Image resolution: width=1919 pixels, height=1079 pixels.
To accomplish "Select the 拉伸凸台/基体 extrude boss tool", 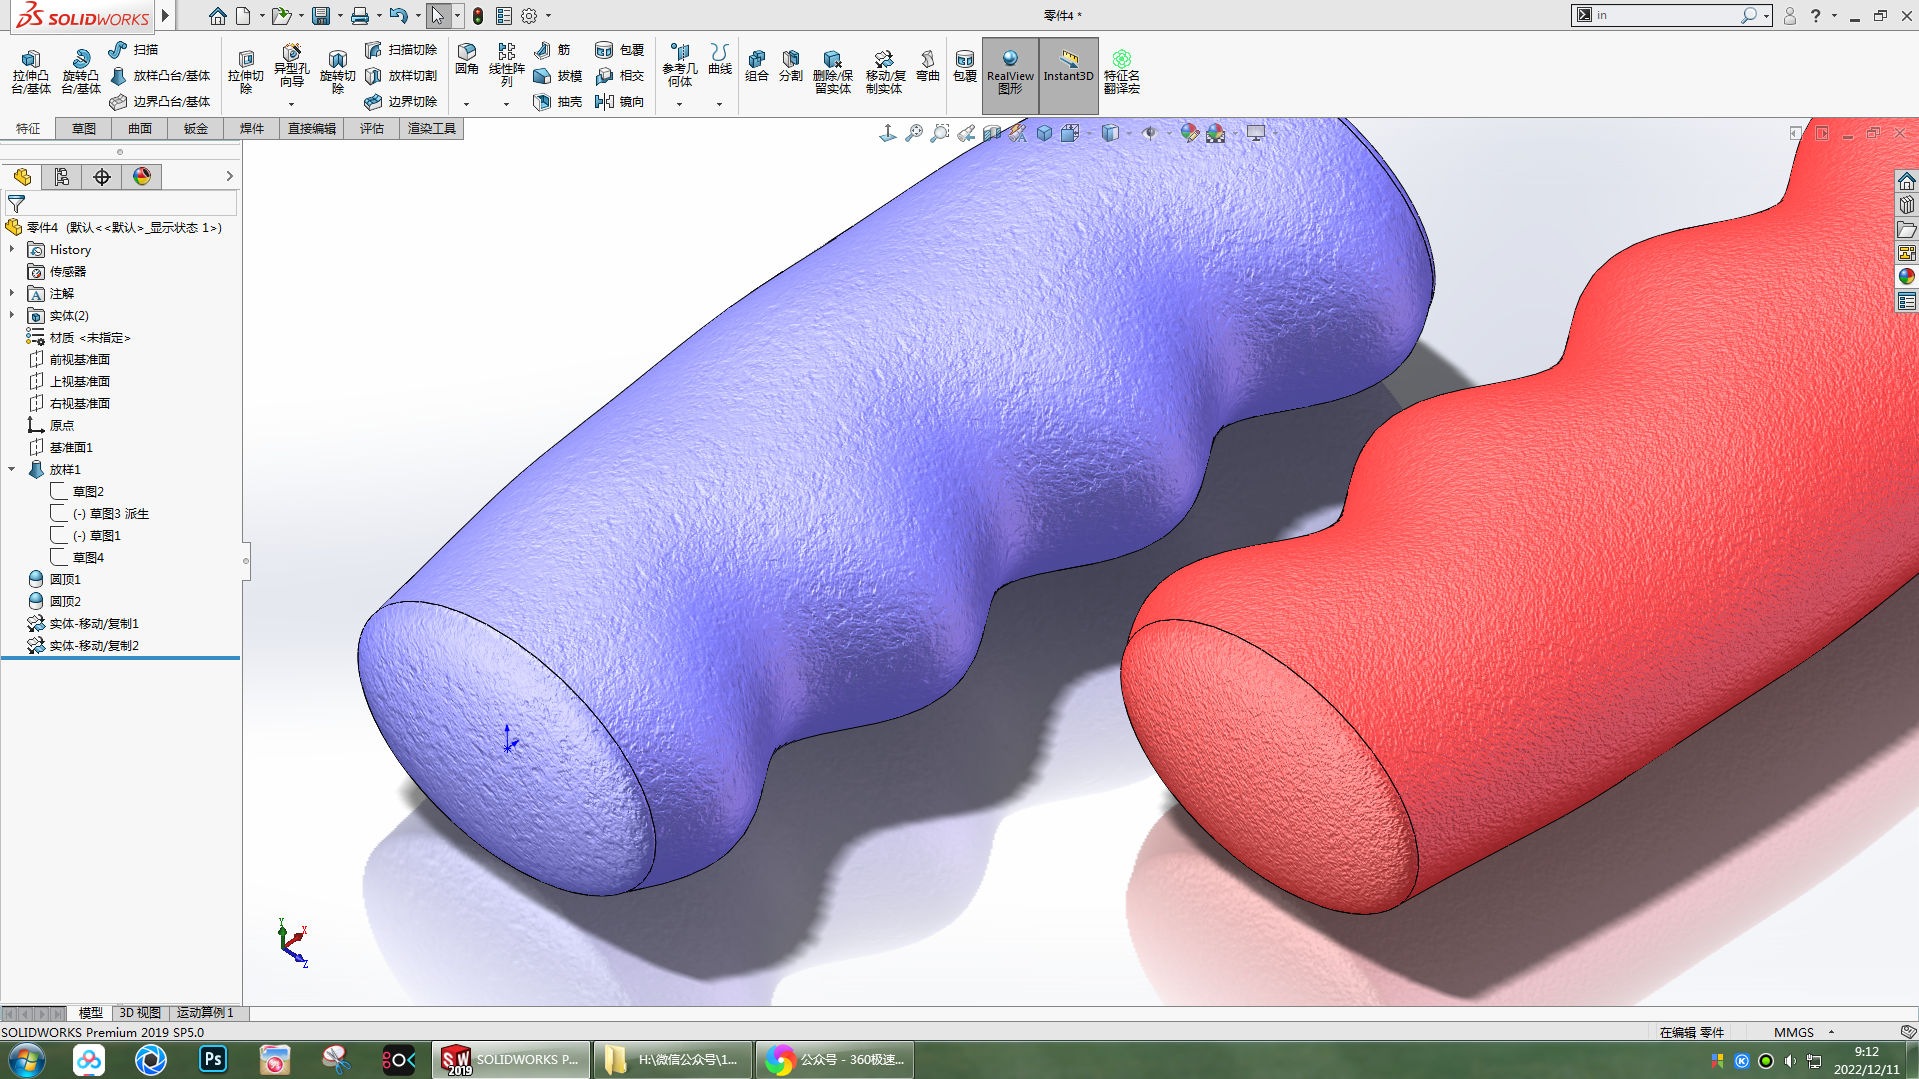I will [x=30, y=72].
